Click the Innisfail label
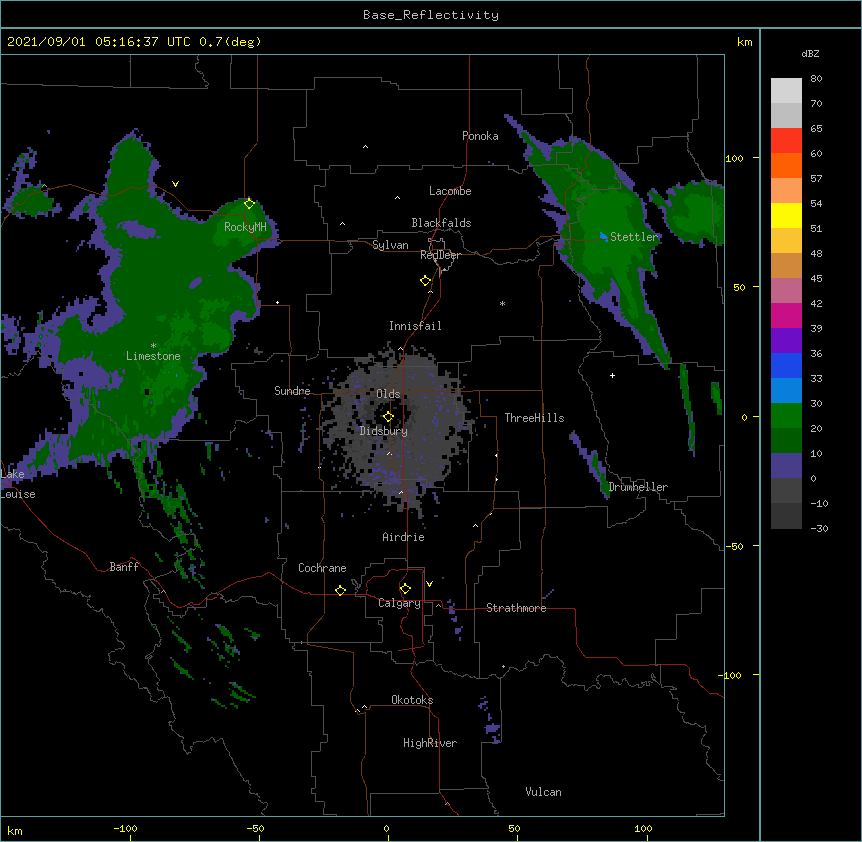This screenshot has width=862, height=842. (415, 326)
